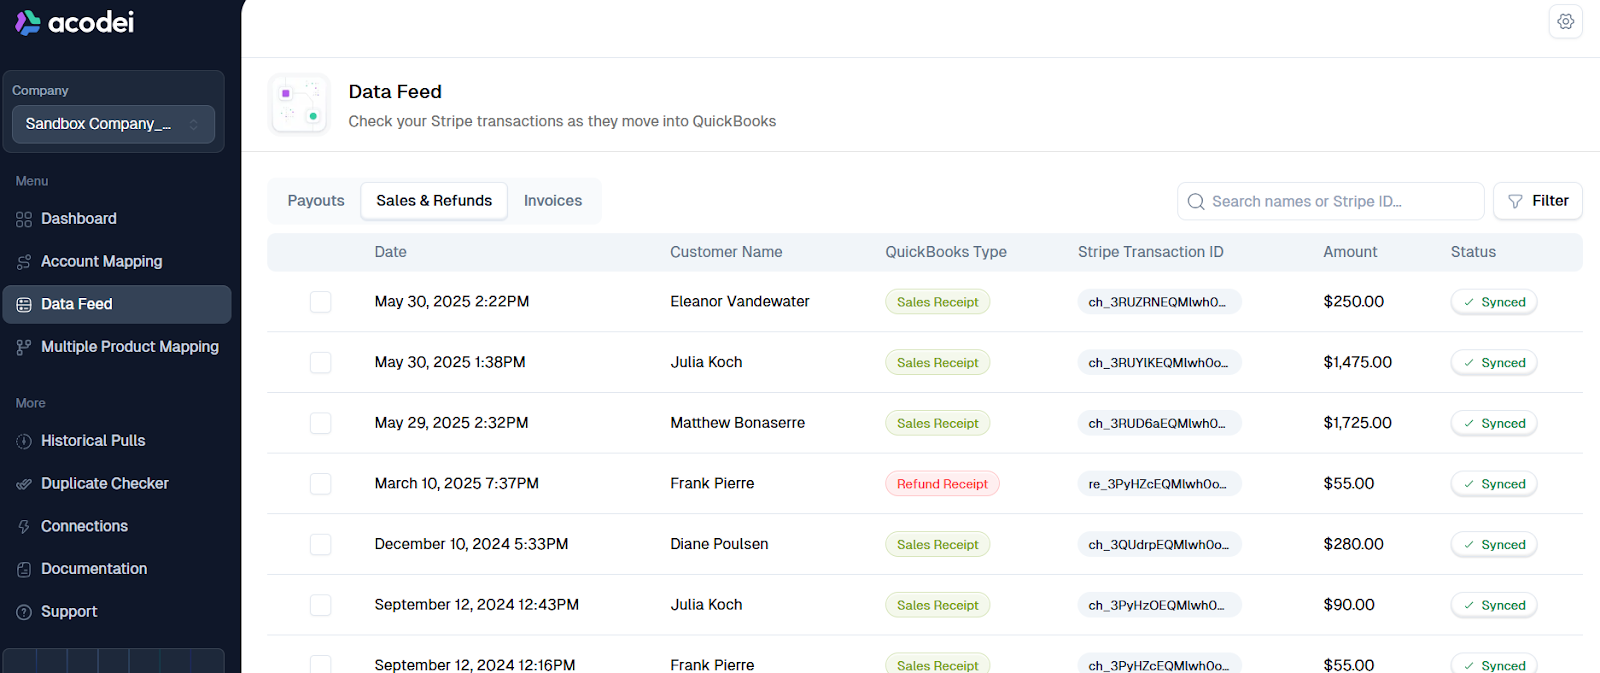Click the Connections plug icon
This screenshot has width=1600, height=673.
point(24,527)
